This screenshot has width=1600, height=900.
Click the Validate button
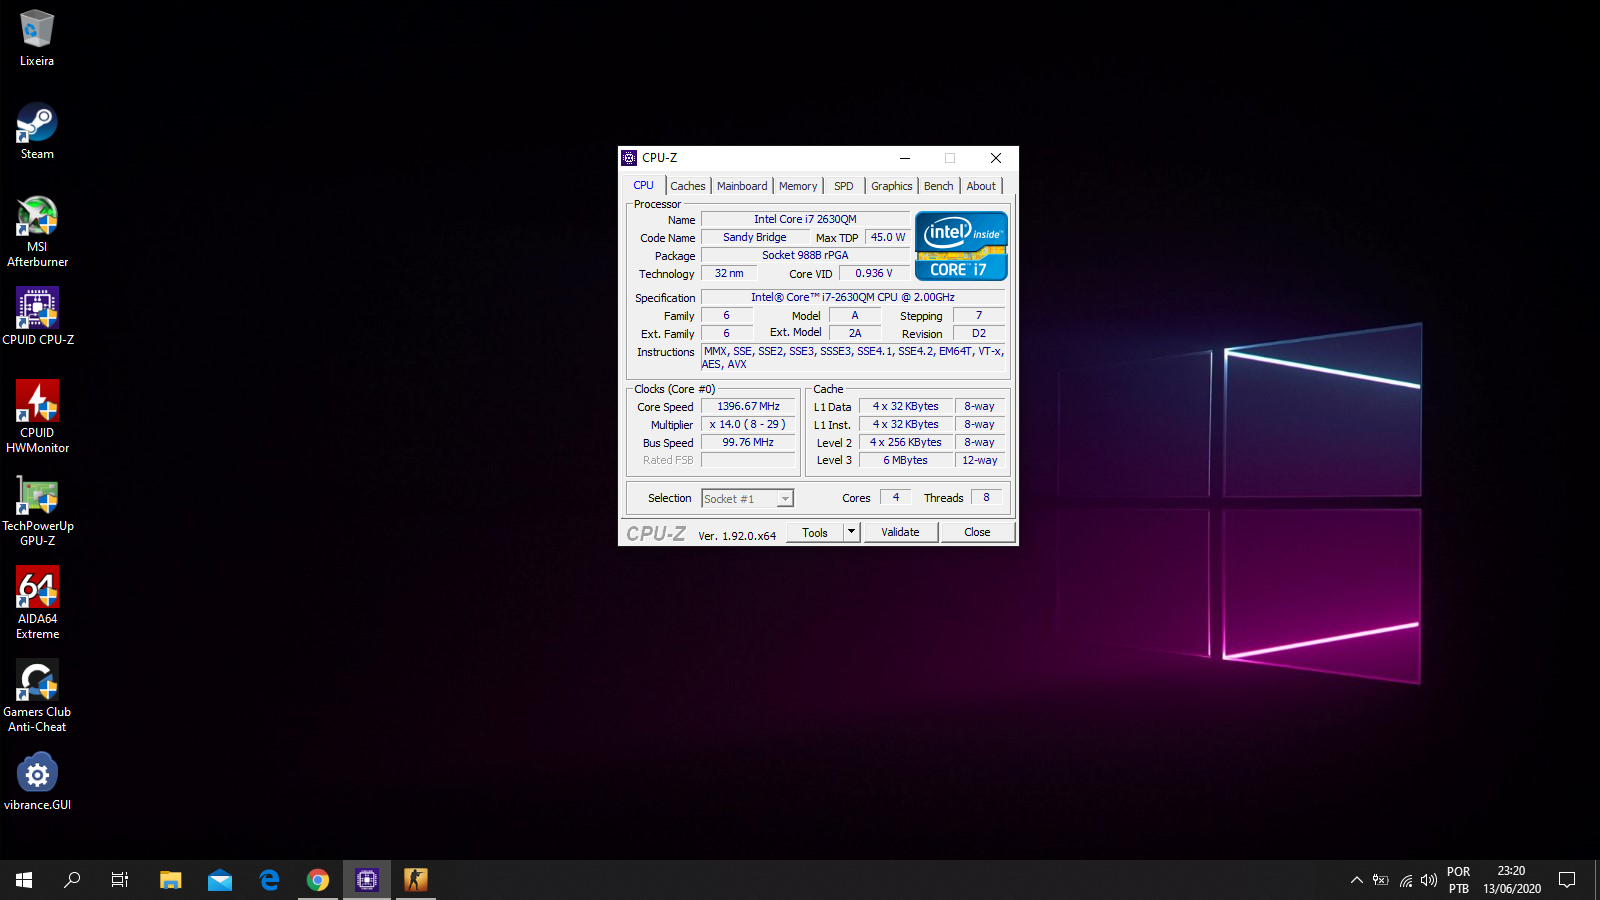click(x=900, y=532)
